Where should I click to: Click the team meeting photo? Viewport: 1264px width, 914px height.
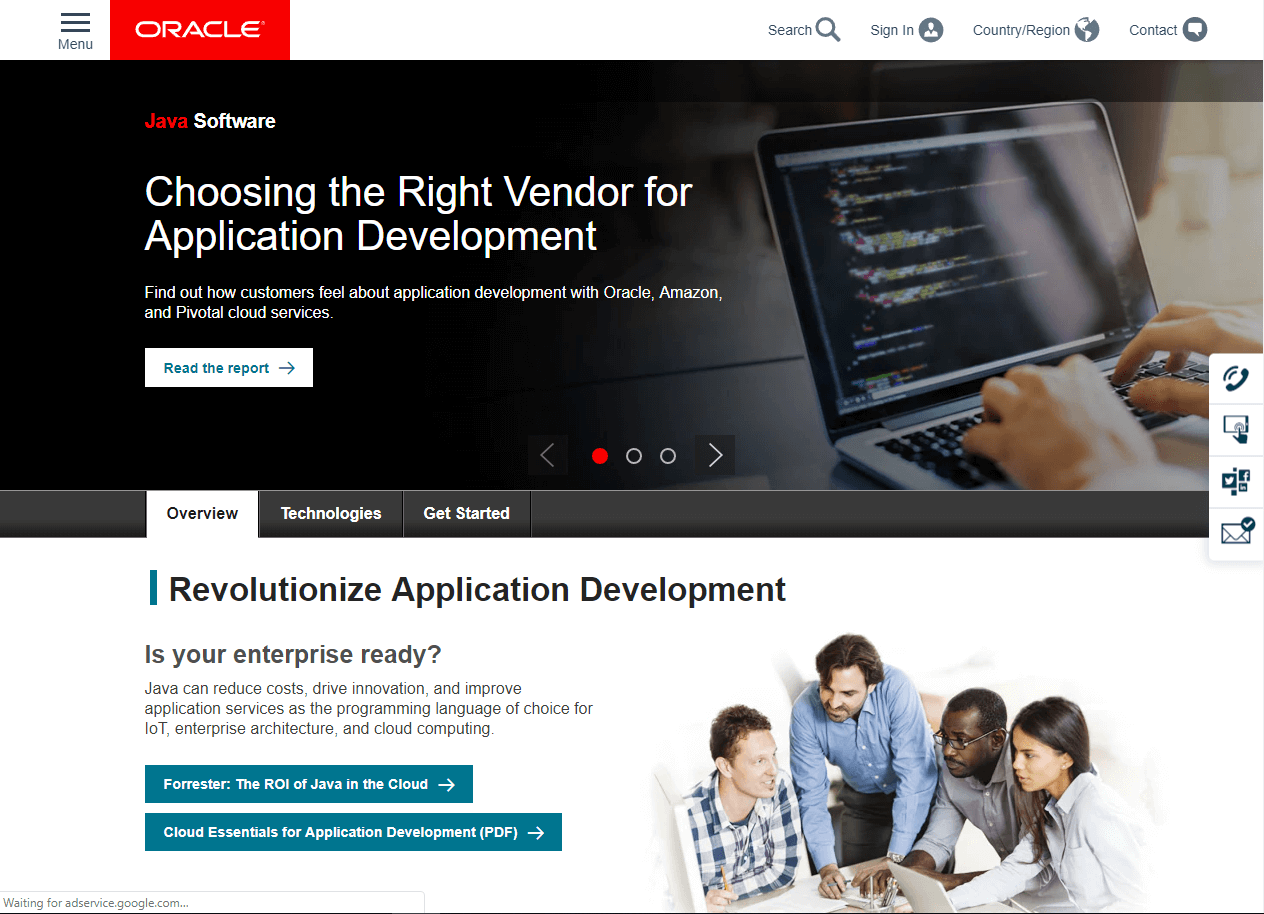click(x=905, y=773)
